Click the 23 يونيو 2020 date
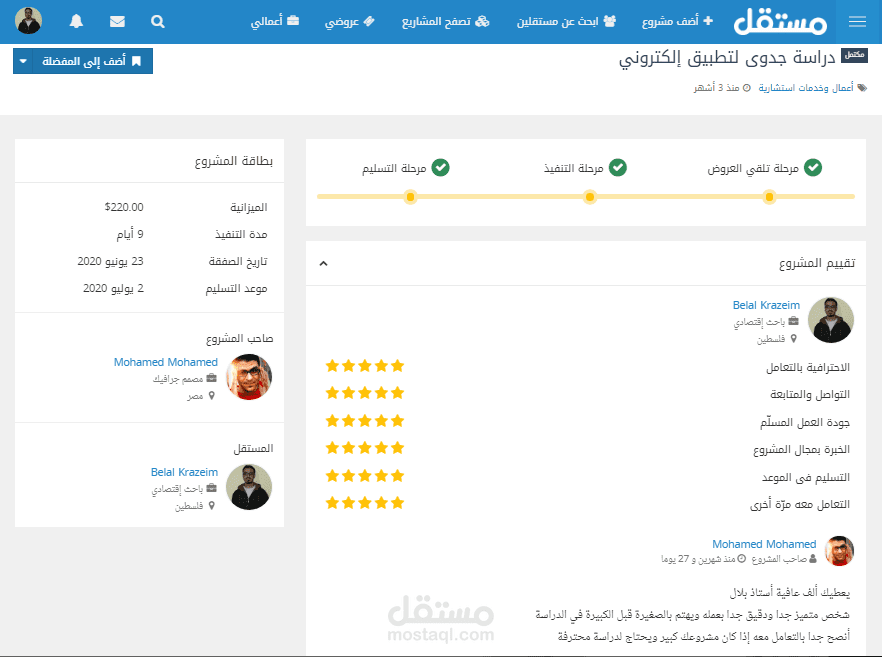 pyautogui.click(x=110, y=261)
